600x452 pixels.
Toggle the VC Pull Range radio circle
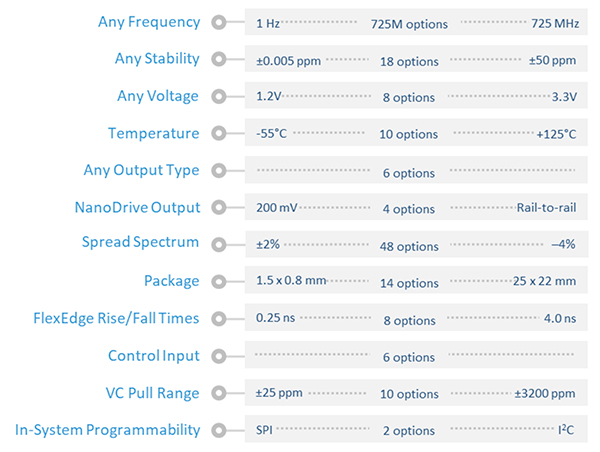[x=219, y=393]
